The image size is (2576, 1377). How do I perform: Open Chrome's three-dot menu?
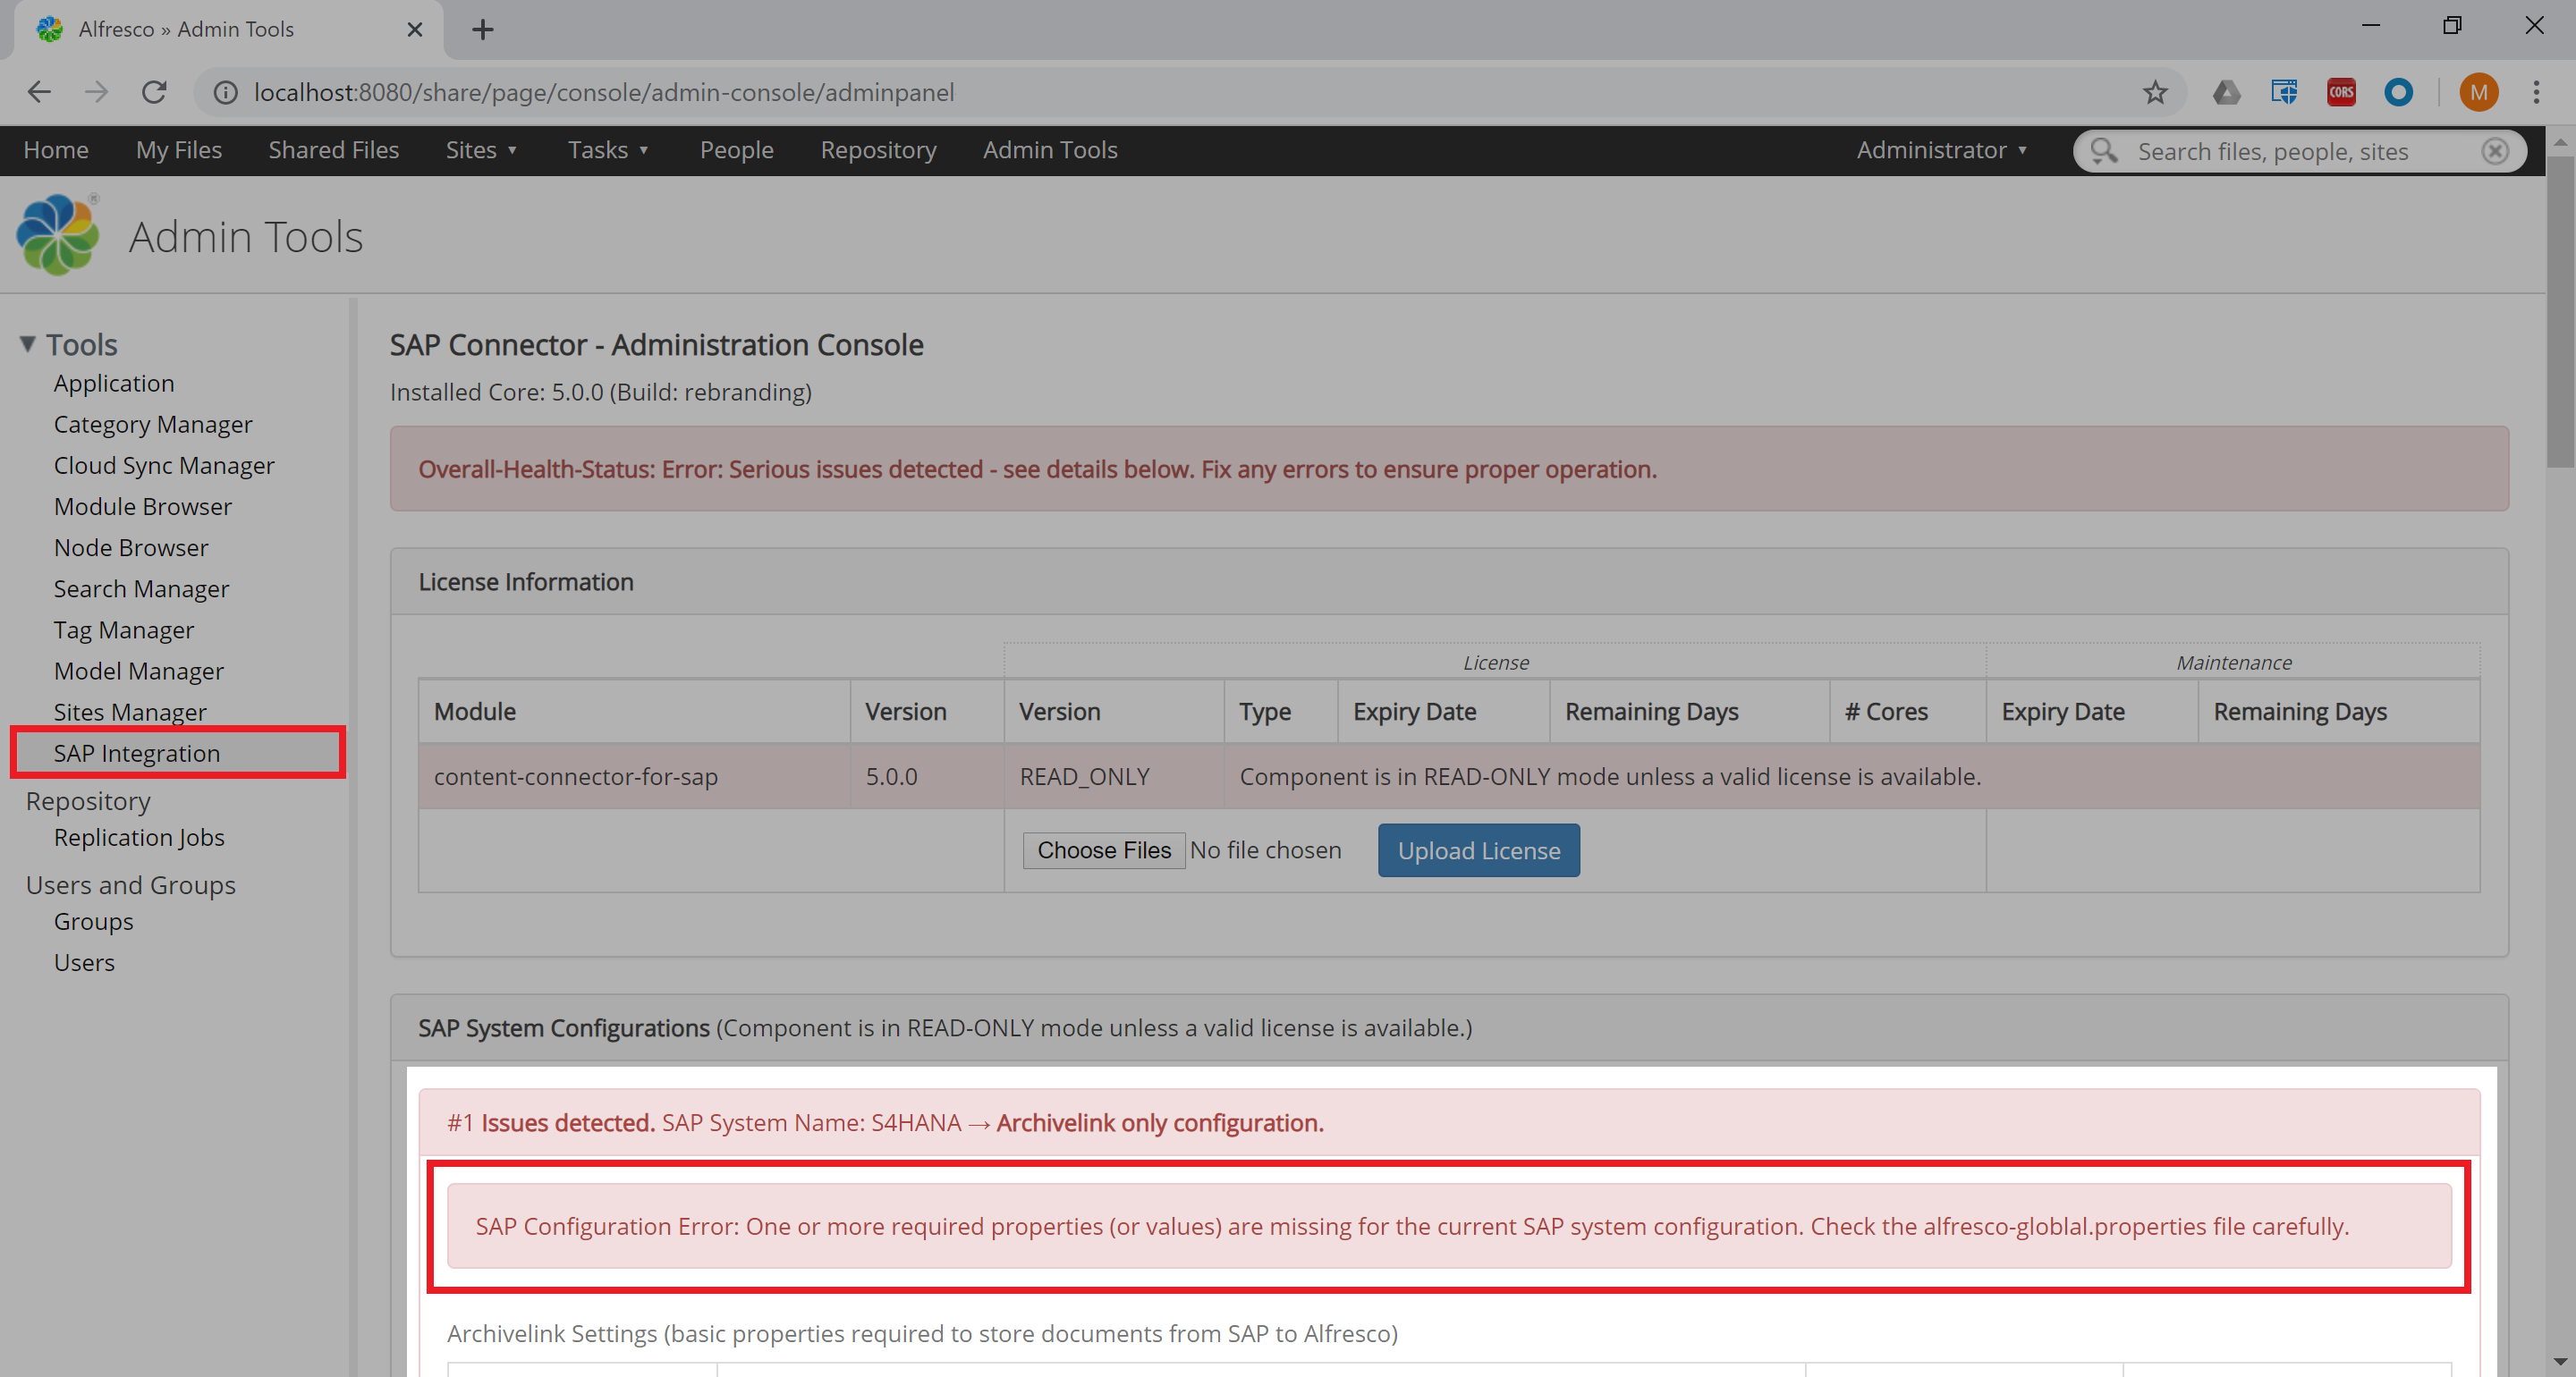(2537, 92)
